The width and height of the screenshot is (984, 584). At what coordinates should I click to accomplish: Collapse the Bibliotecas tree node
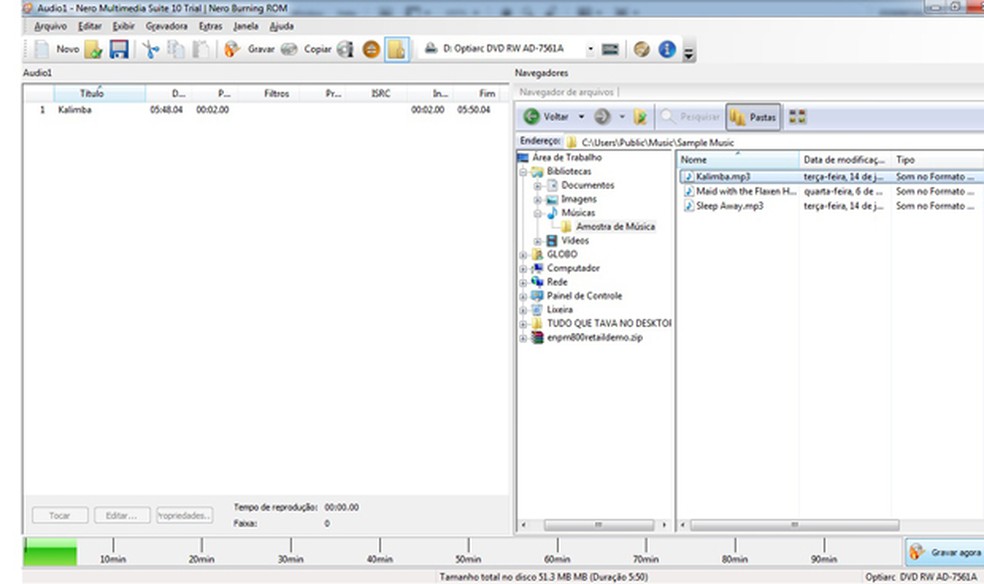(523, 172)
